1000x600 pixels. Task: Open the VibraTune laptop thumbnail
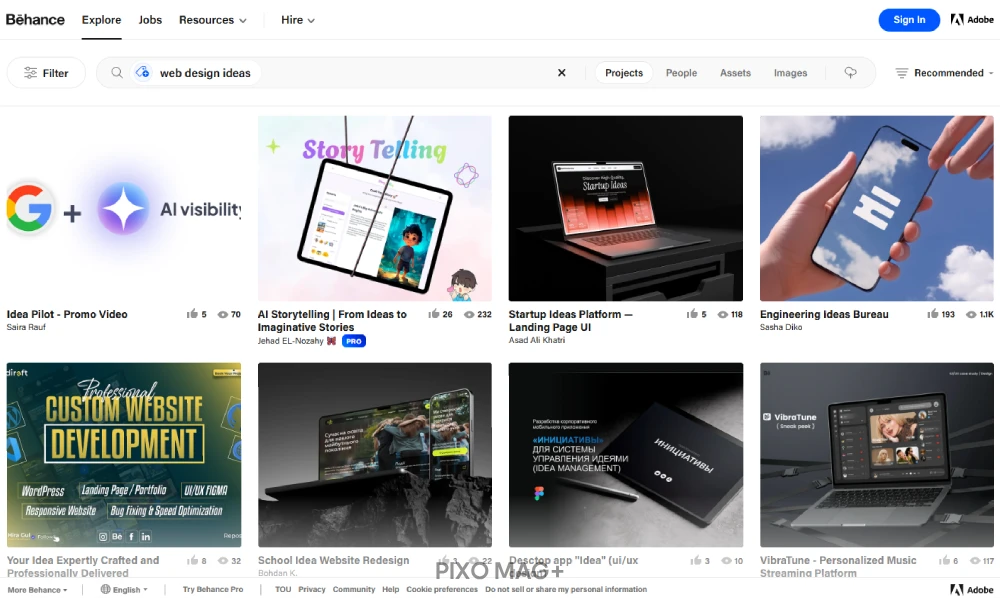point(877,455)
